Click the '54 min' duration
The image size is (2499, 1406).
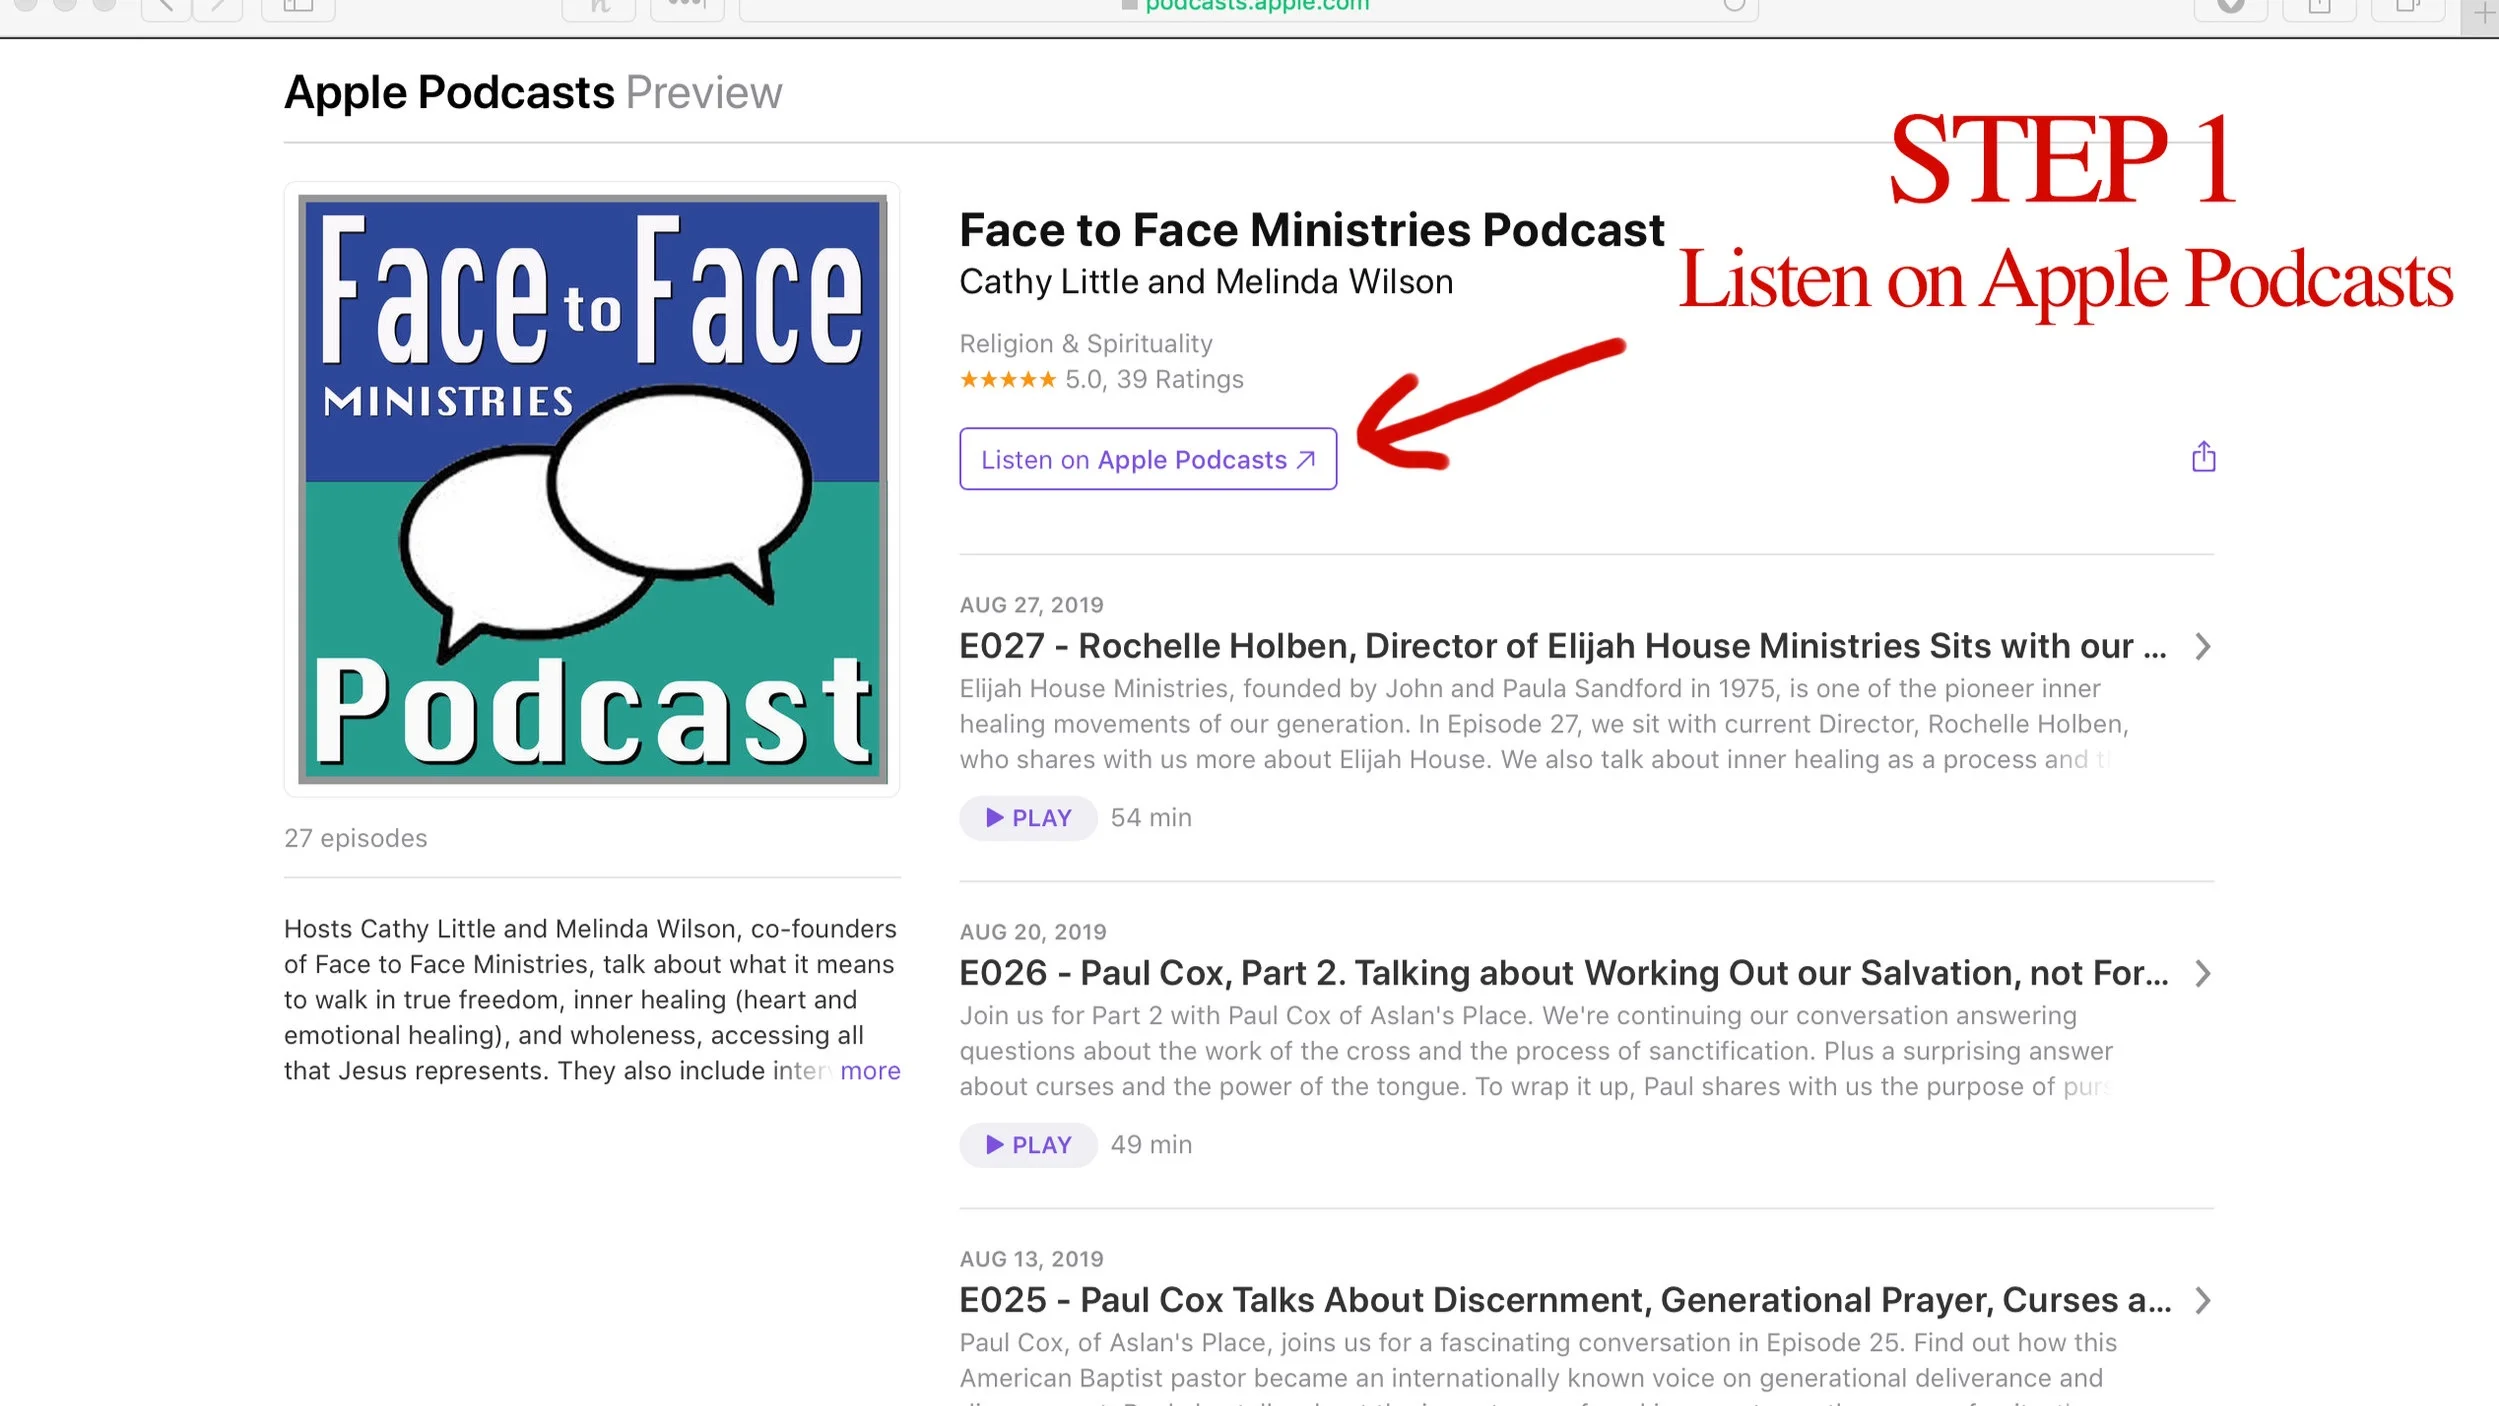pyautogui.click(x=1151, y=818)
